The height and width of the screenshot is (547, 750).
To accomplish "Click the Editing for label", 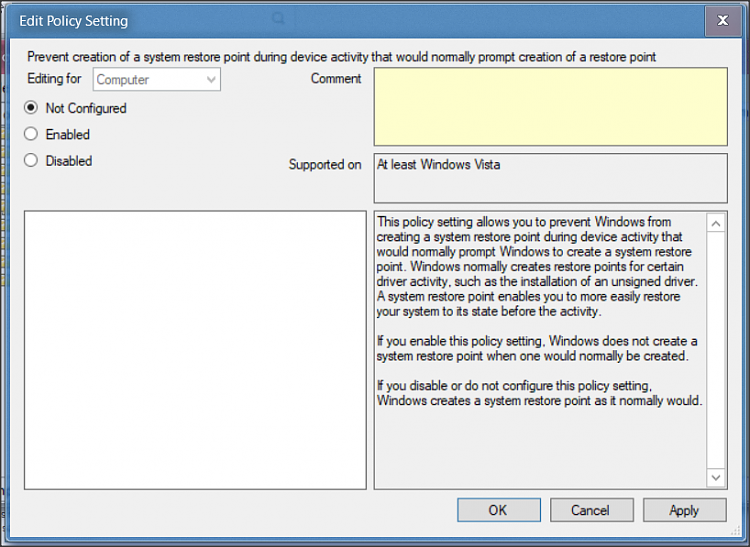I will click(54, 79).
